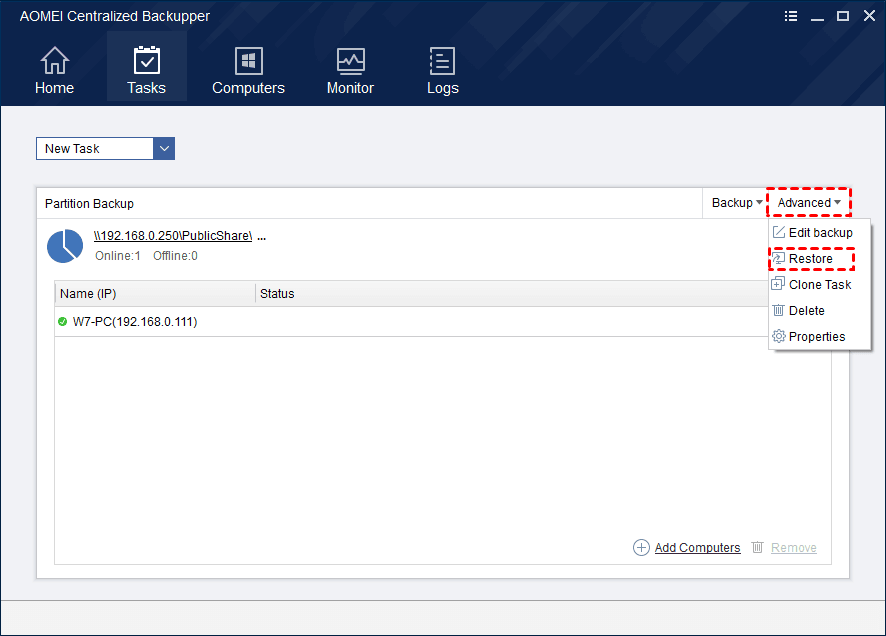The image size is (886, 636).
Task: Click the Partition Backup task title
Action: [x=89, y=204]
